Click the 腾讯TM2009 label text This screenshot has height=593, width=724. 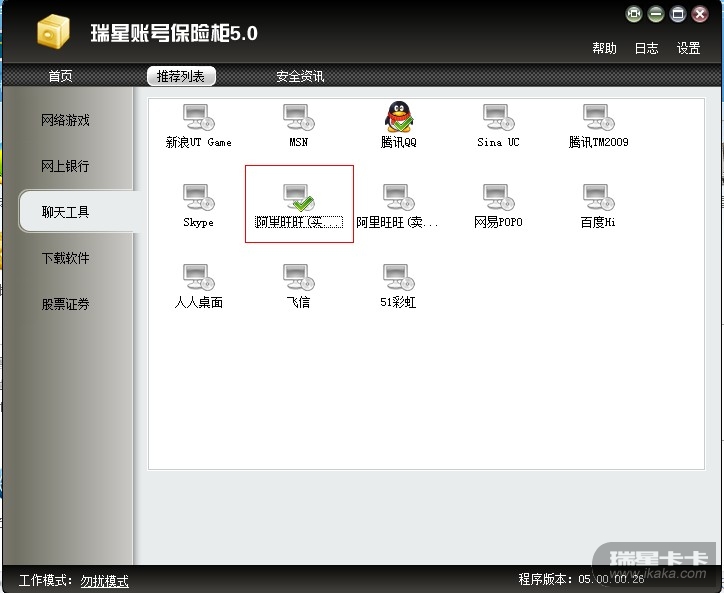tap(598, 142)
